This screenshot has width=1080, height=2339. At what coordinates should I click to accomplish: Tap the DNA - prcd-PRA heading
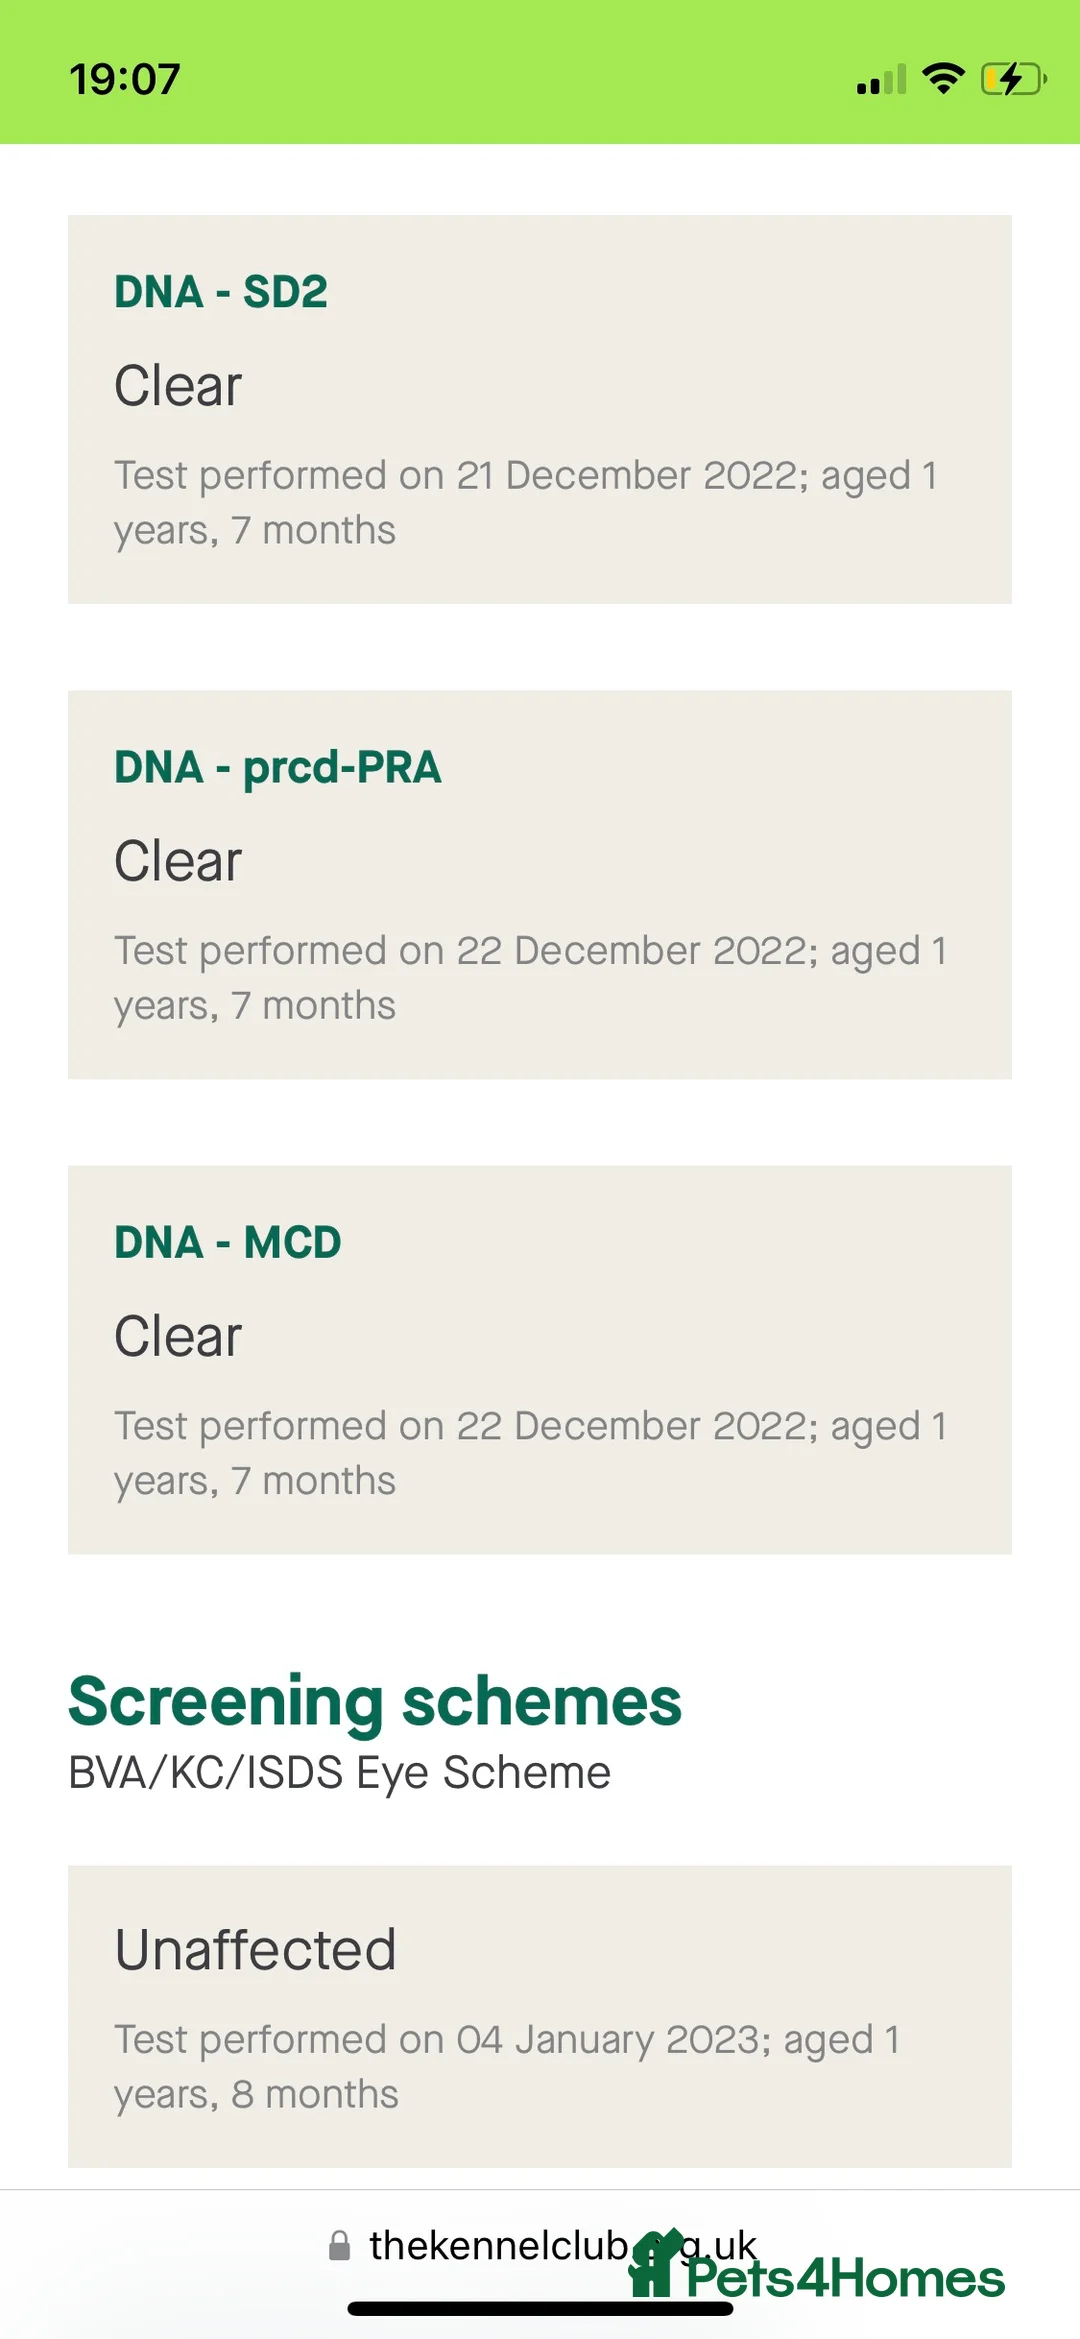click(278, 767)
